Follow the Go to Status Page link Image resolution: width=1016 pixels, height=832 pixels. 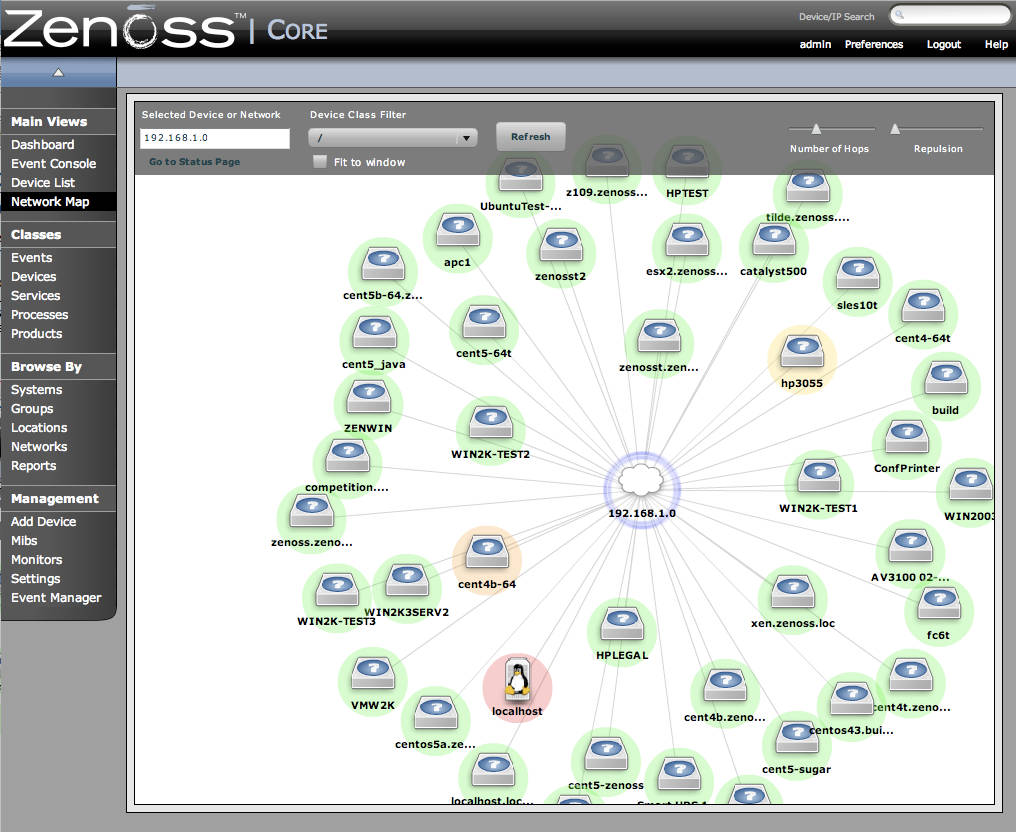coord(194,162)
